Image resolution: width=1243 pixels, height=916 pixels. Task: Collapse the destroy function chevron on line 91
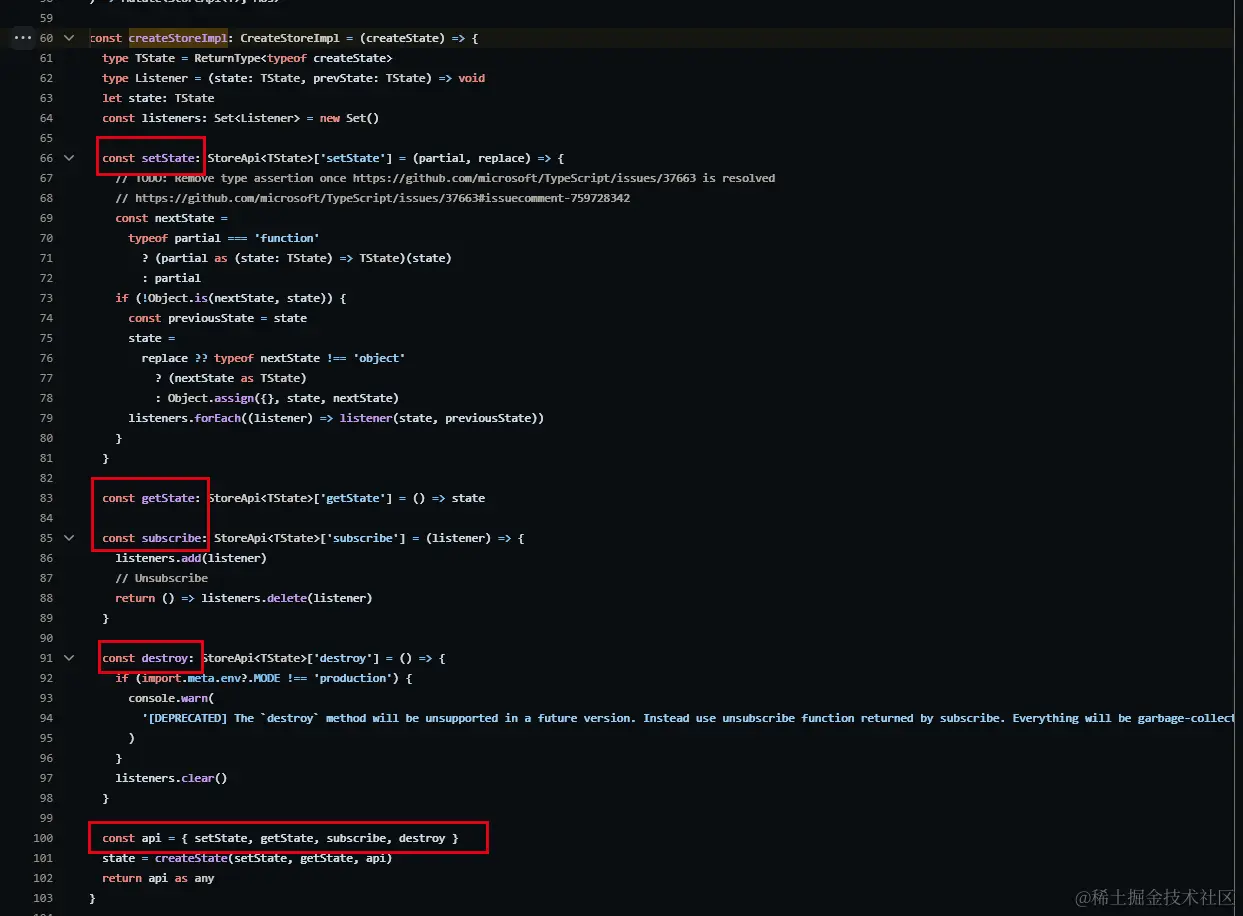(69, 658)
